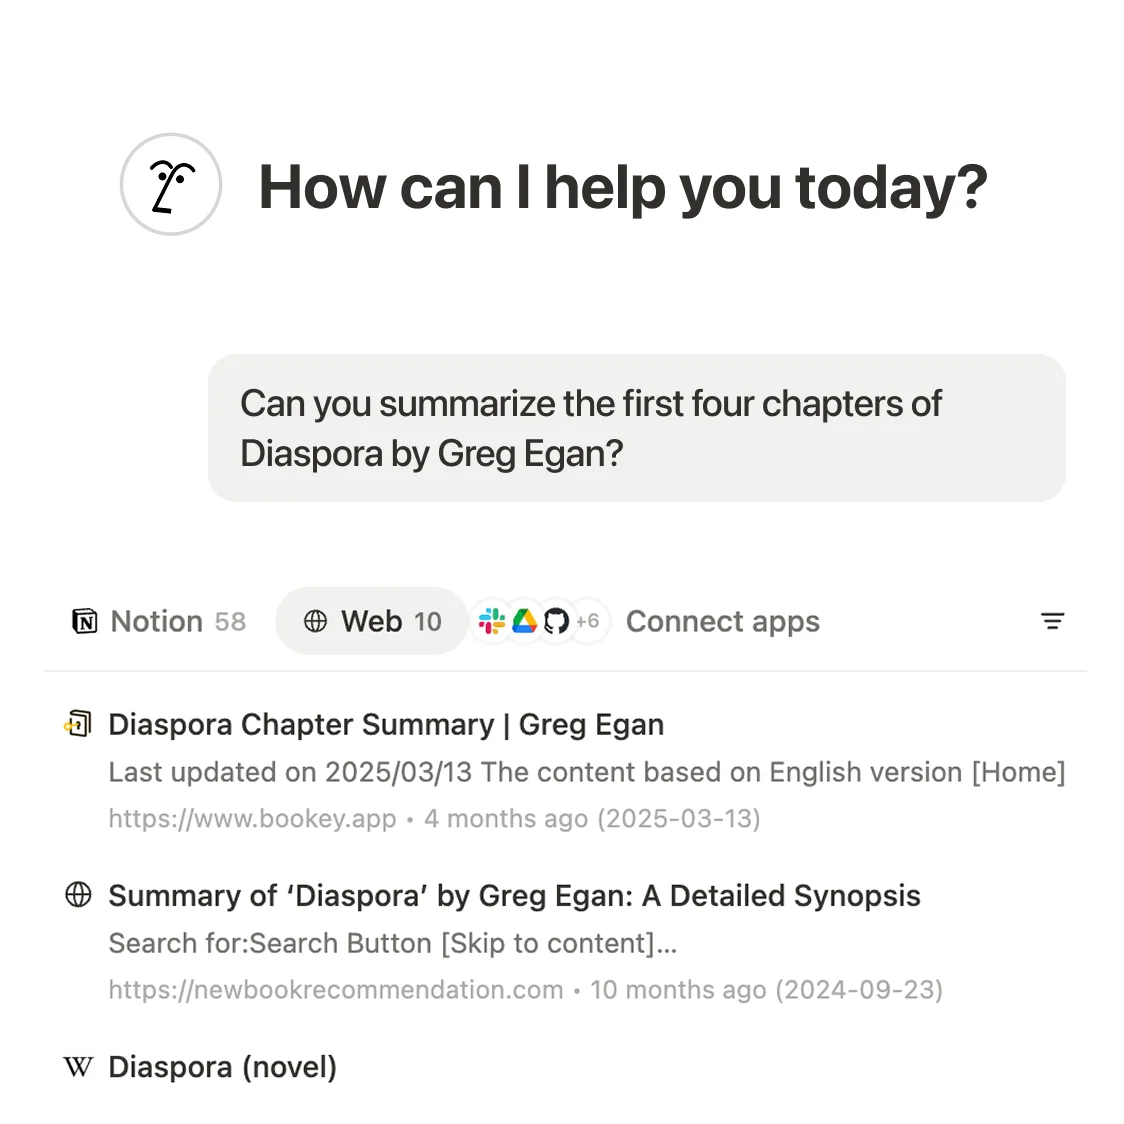This screenshot has height=1124, width=1124.
Task: Click the Bookey result favicon
Action: [x=78, y=724]
